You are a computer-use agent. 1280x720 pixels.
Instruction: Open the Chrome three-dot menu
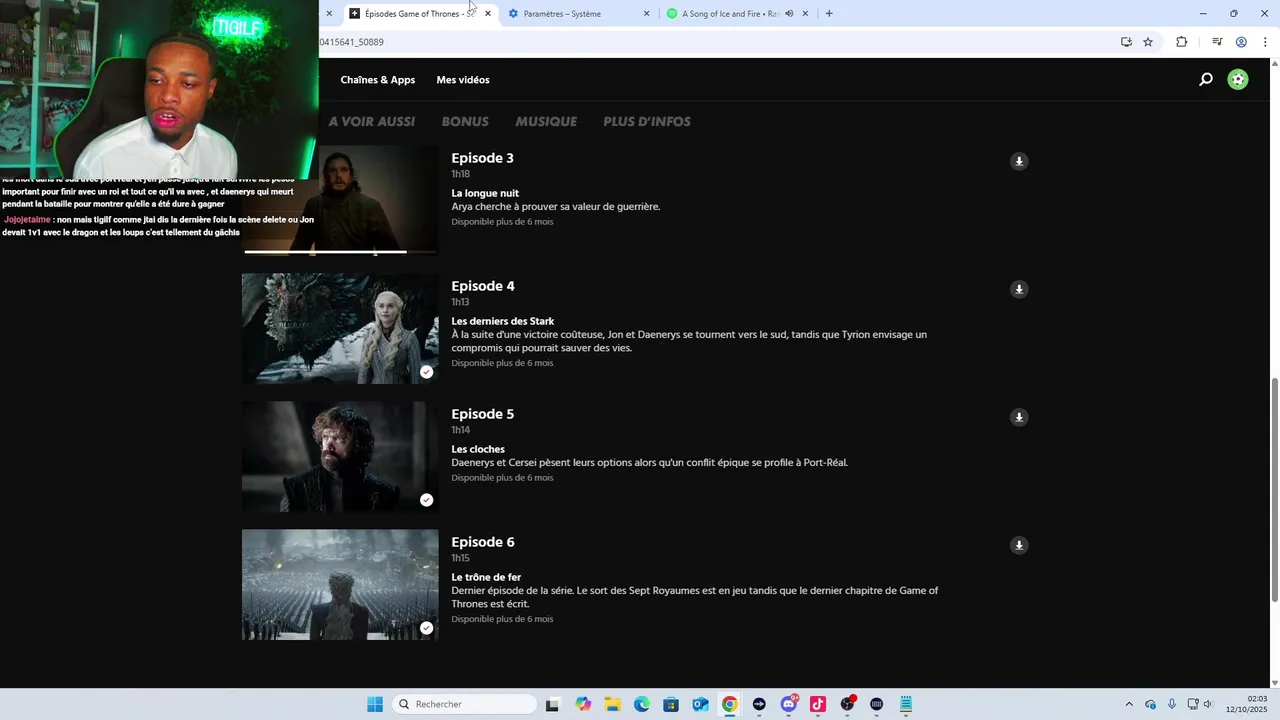tap(1266, 42)
